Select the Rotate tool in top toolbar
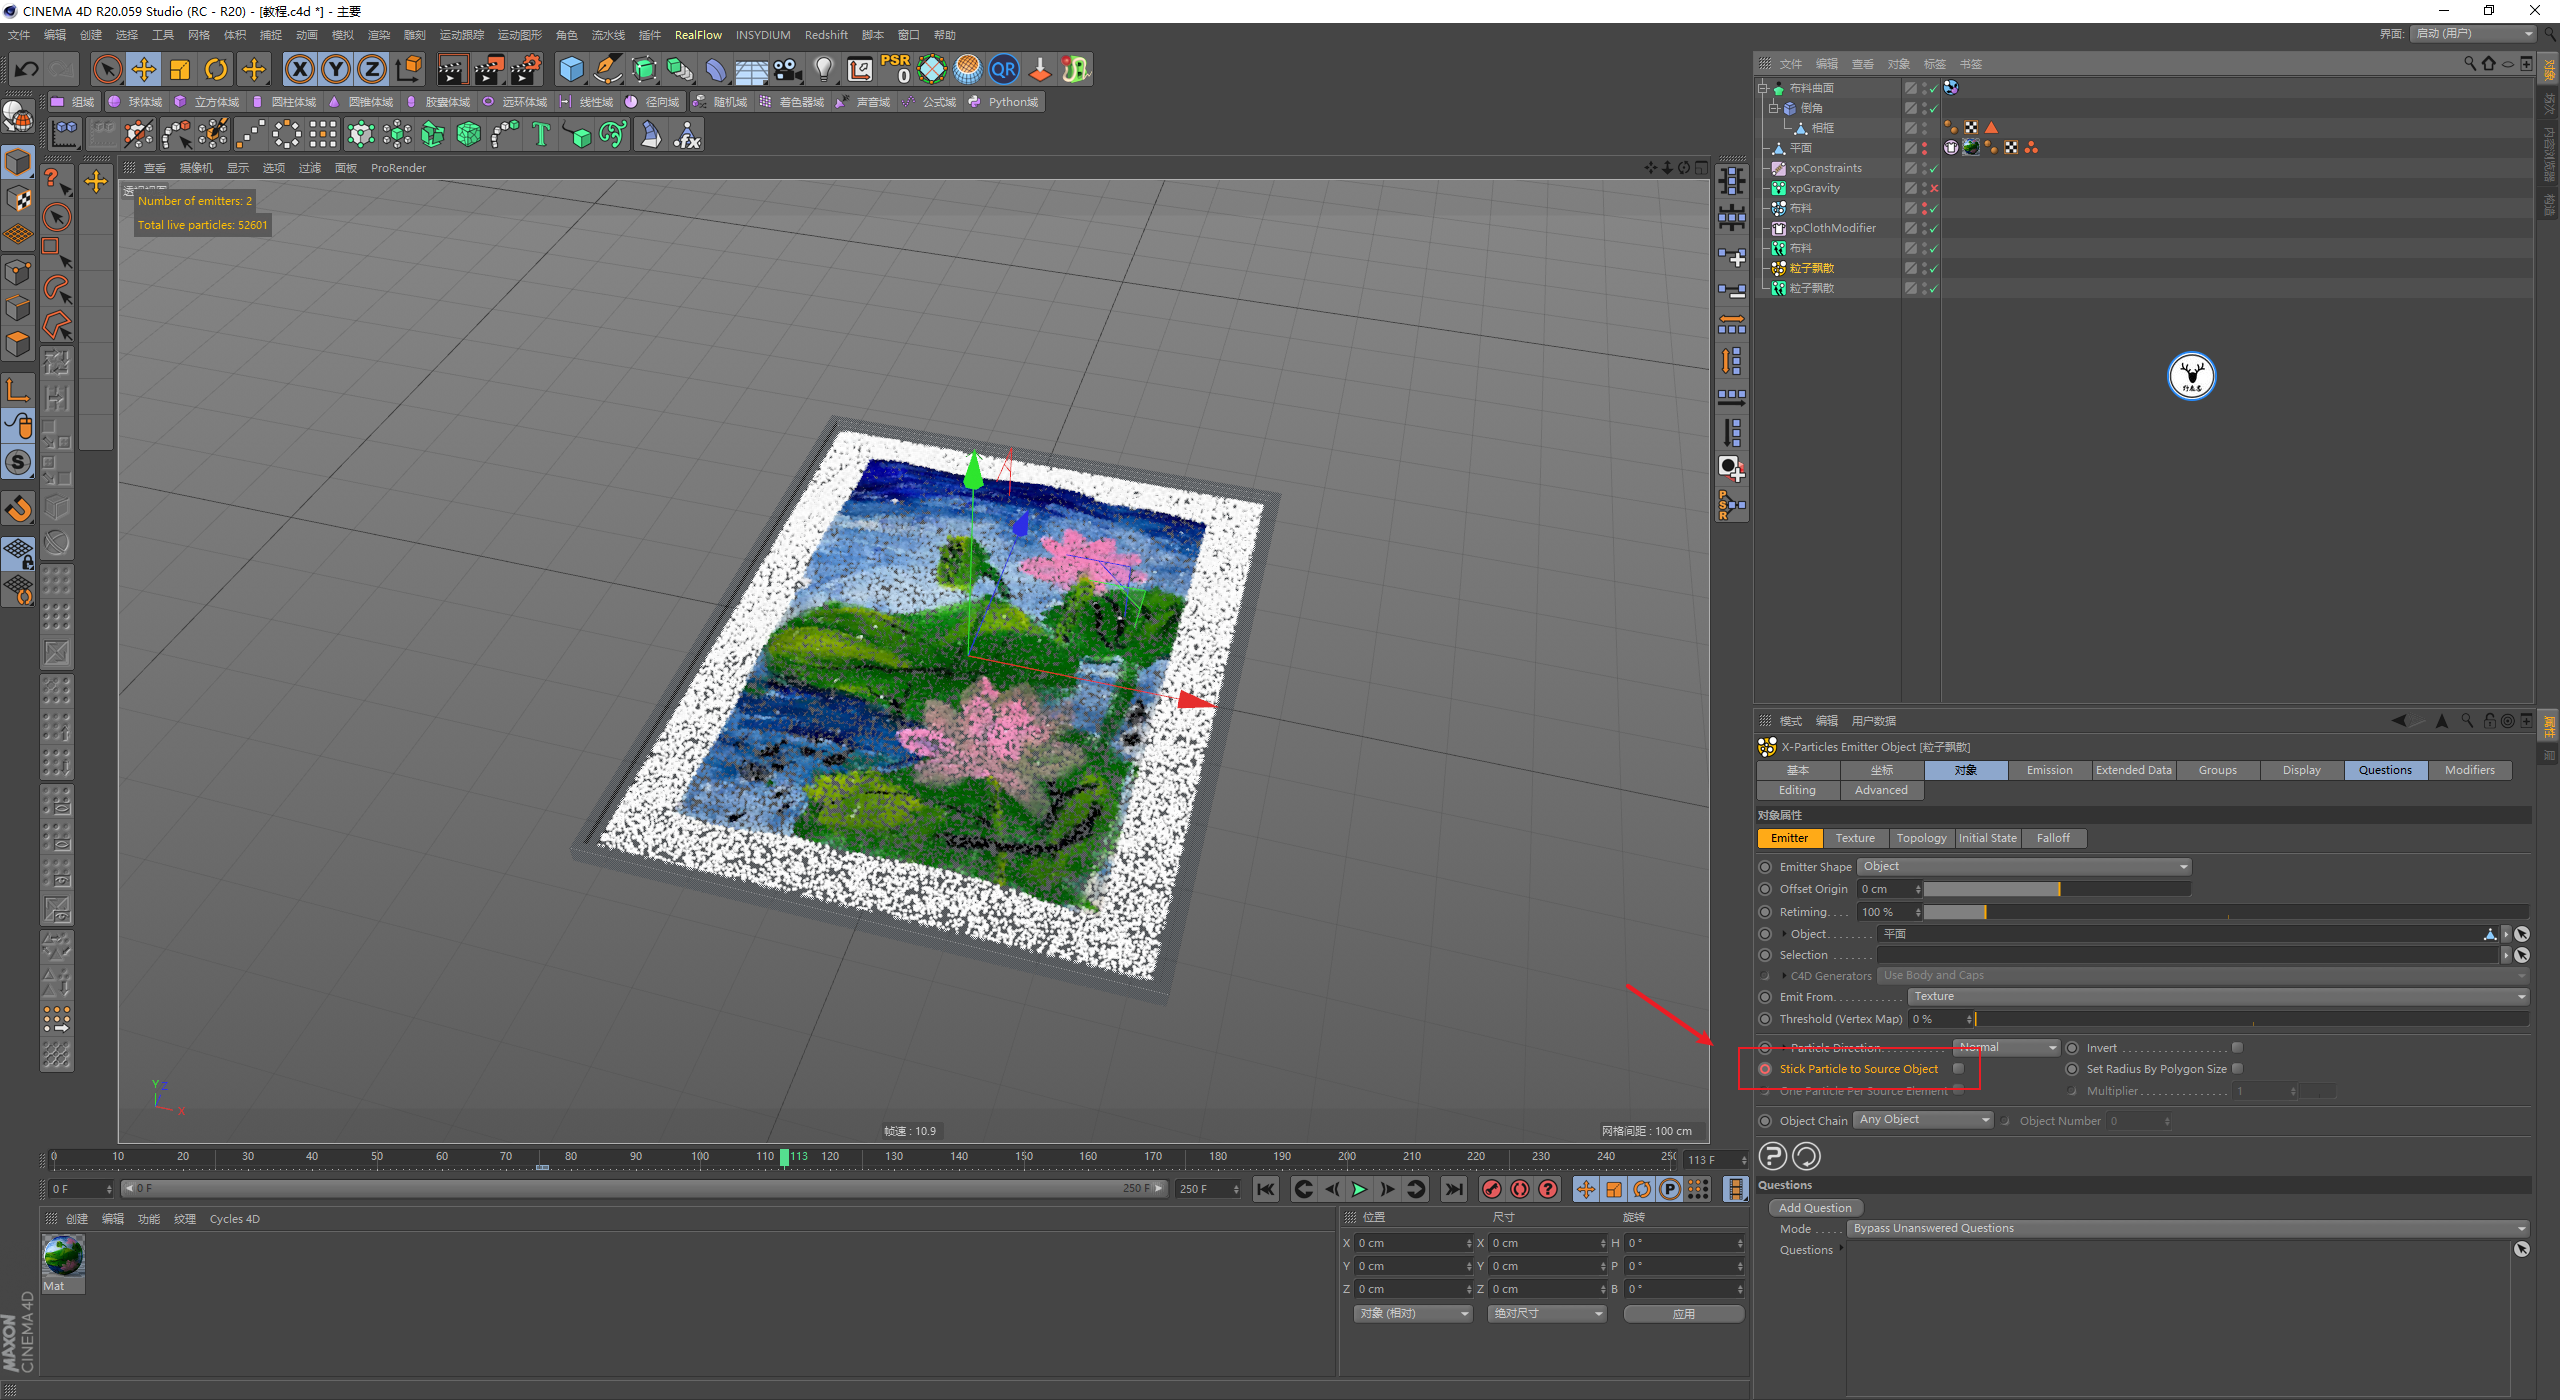 click(x=216, y=69)
